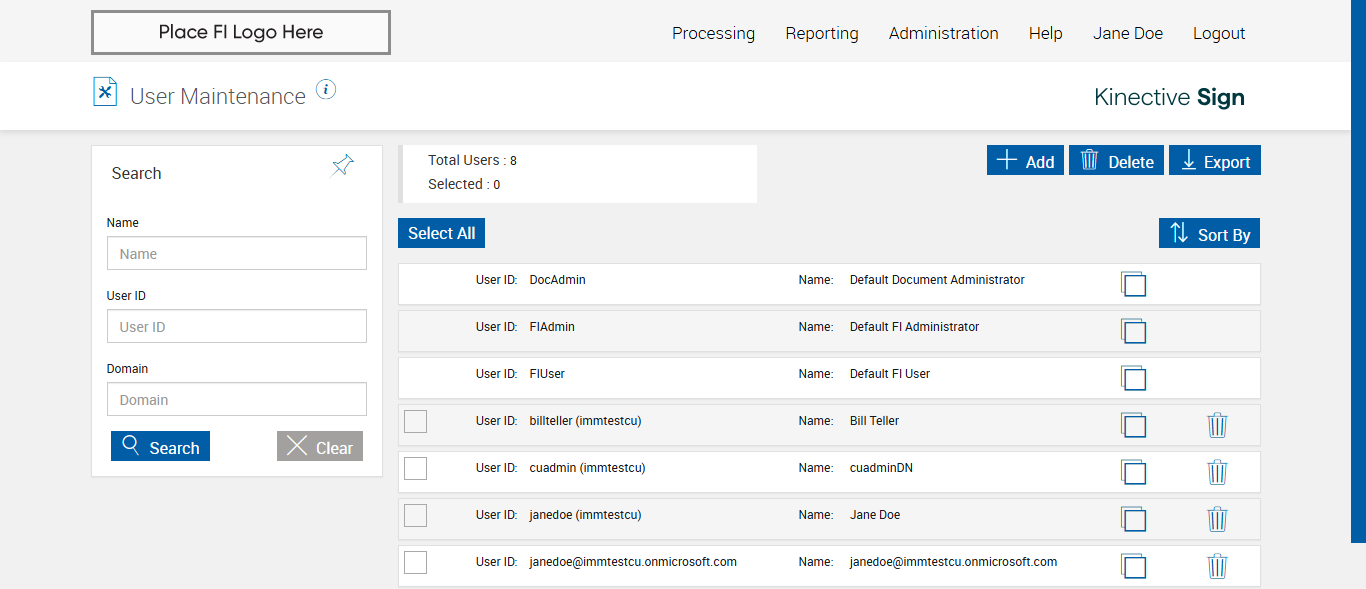Tick checkbox for janedoe@immtestcu.onmicrosoft.com
The image size is (1366, 589).
415,562
